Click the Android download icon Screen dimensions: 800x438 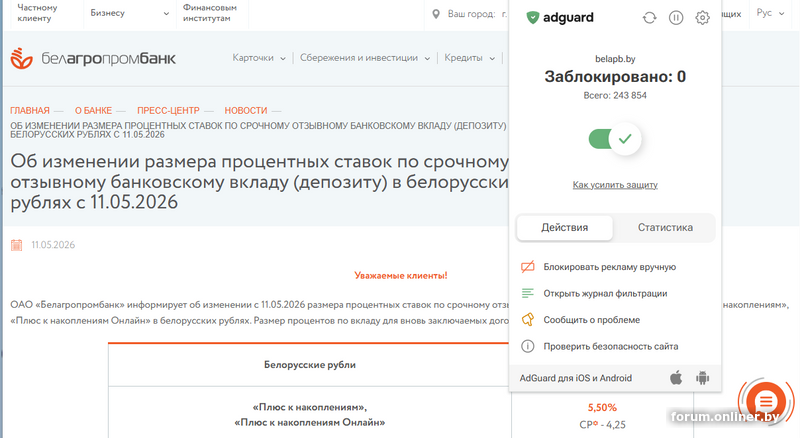[x=703, y=378]
